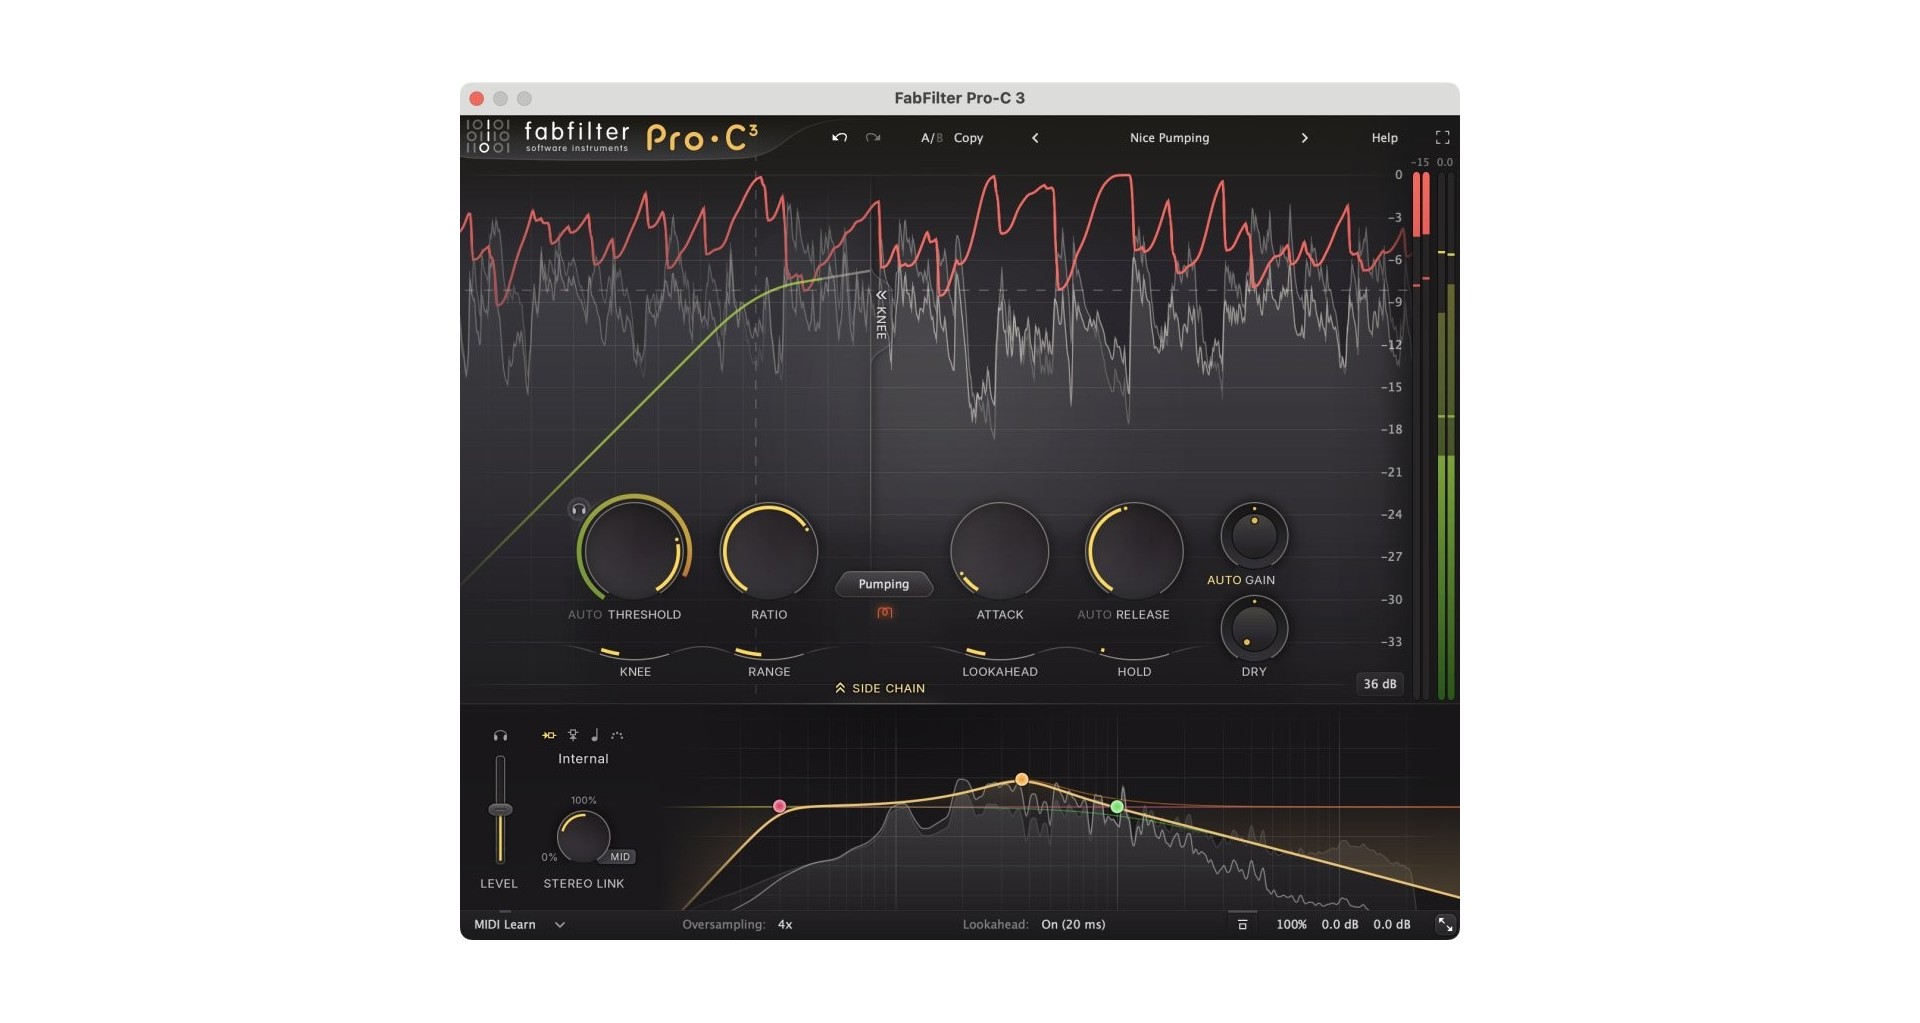Collapse the KNEE display panel arrow
The image size is (1920, 1023).
tap(881, 295)
